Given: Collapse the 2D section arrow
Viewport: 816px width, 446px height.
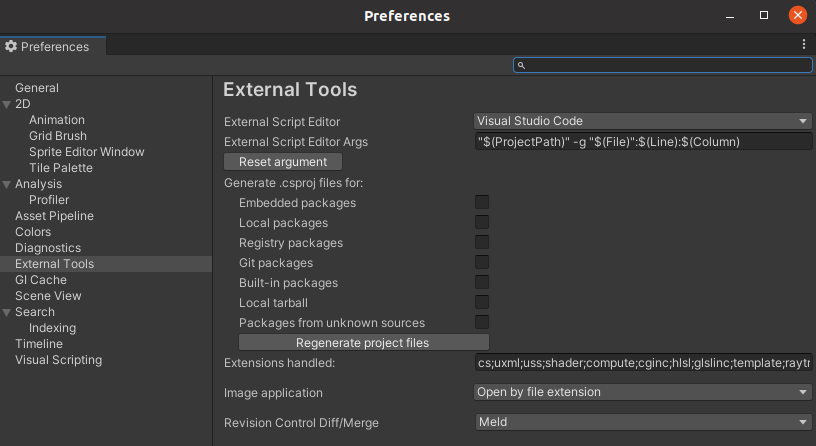Looking at the screenshot, I should (7, 104).
